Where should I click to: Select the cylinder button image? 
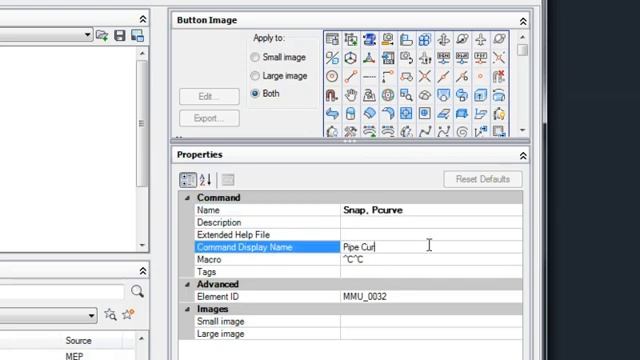(351, 113)
